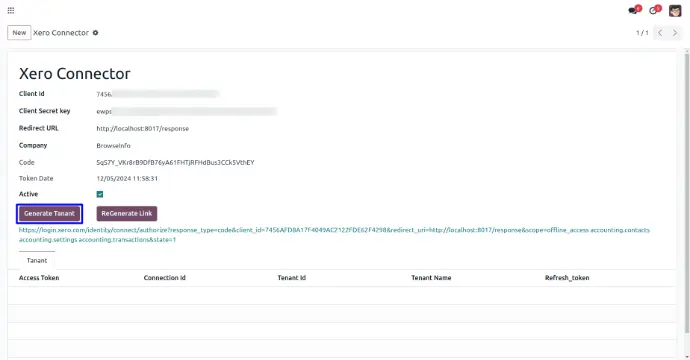Open the user avatar menu
Screen dimensions: 690x360
[675, 10]
